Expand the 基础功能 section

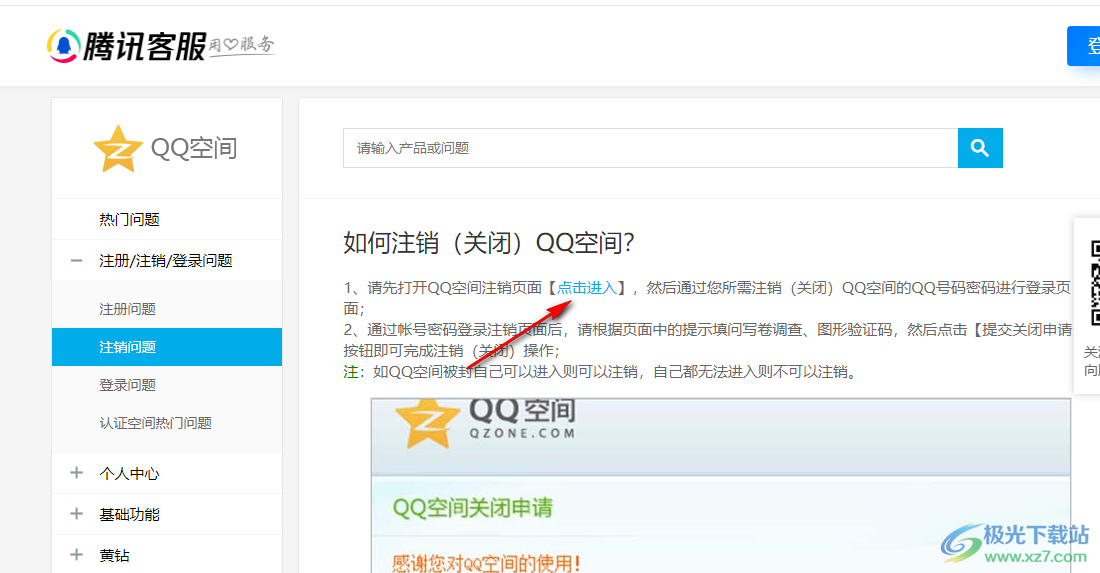pyautogui.click(x=77, y=514)
